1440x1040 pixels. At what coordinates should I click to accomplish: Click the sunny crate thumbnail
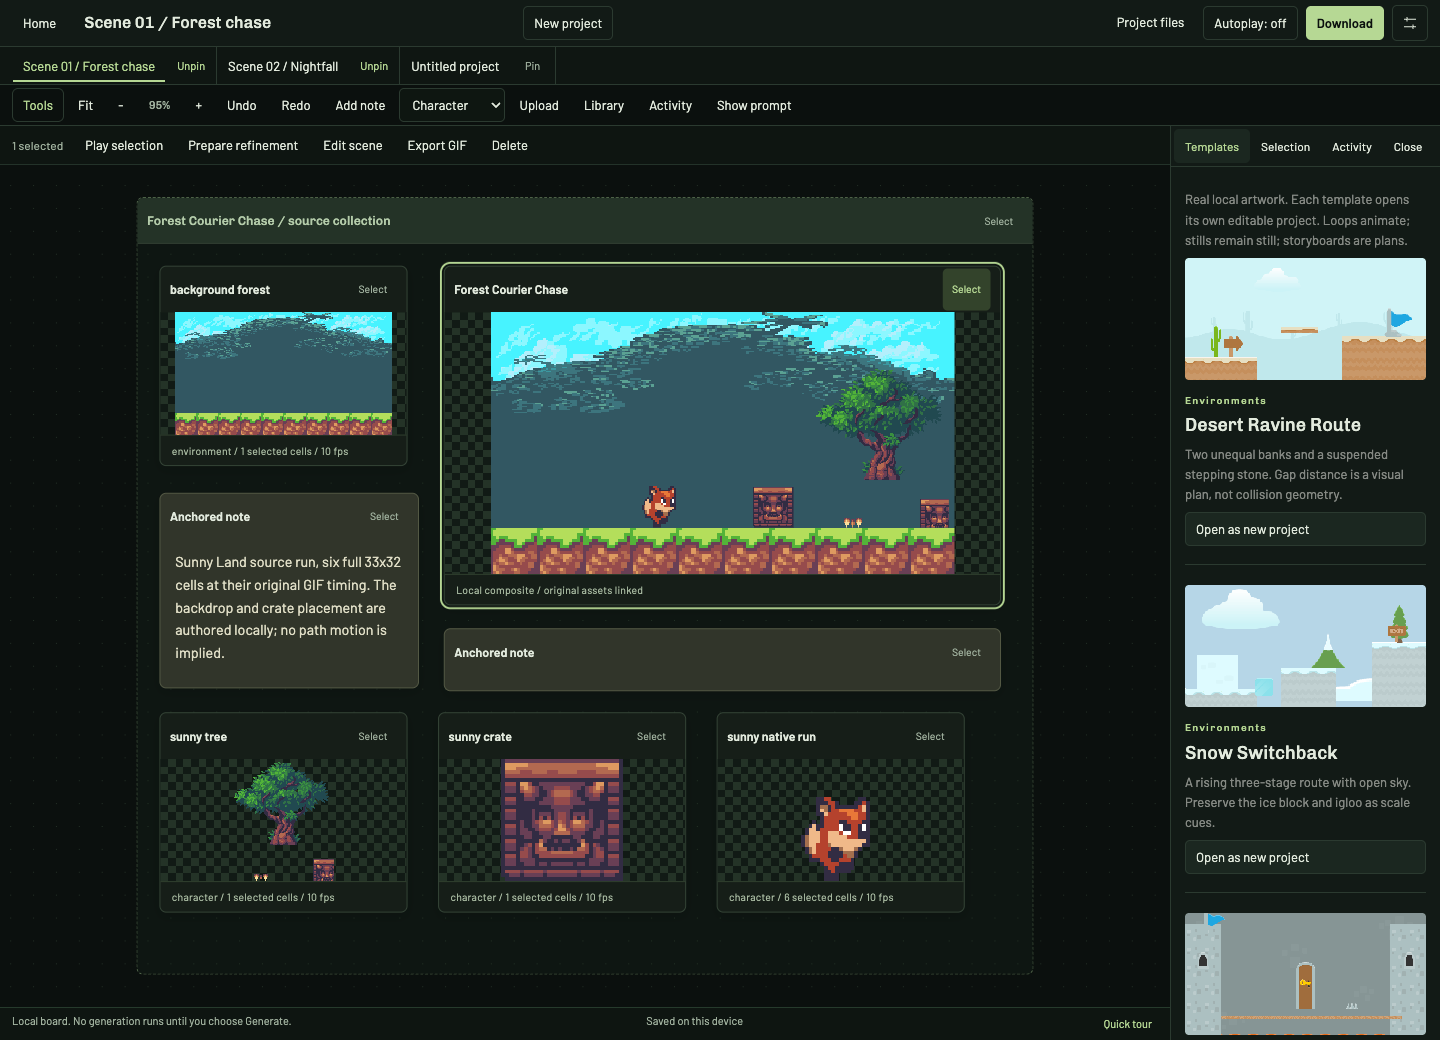pos(562,820)
